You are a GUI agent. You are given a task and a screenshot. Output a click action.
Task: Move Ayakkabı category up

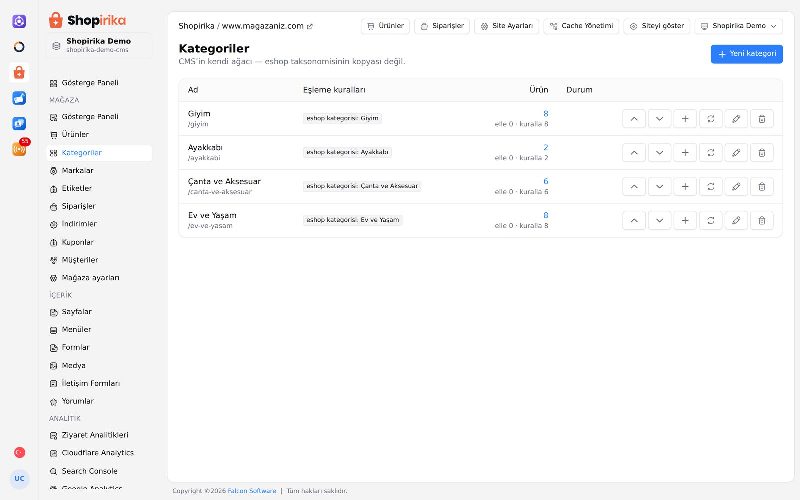[634, 153]
